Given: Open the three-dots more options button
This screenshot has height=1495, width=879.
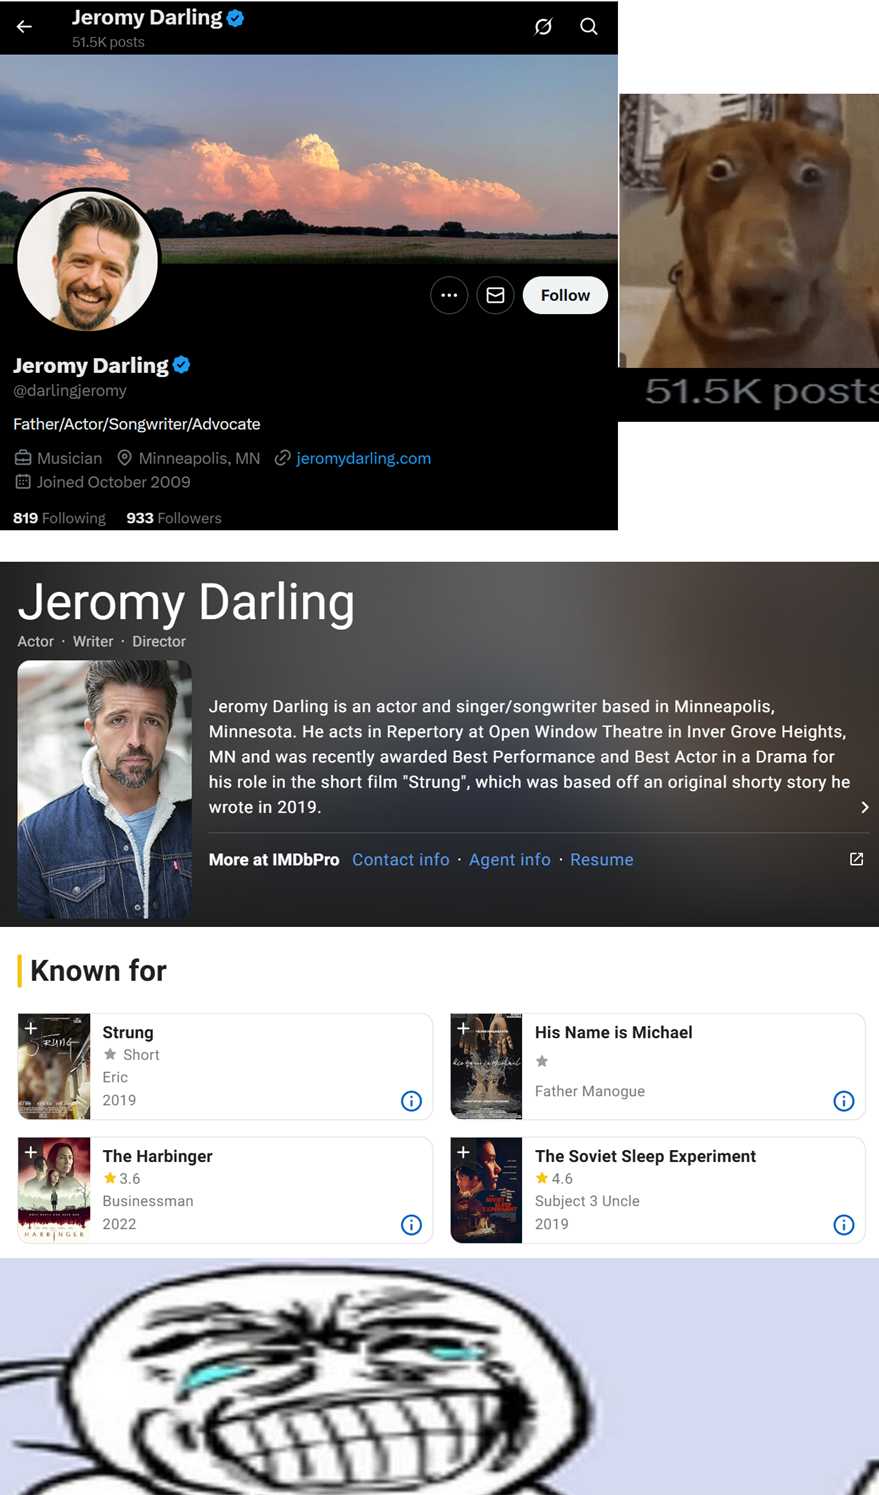Looking at the screenshot, I should pyautogui.click(x=449, y=295).
